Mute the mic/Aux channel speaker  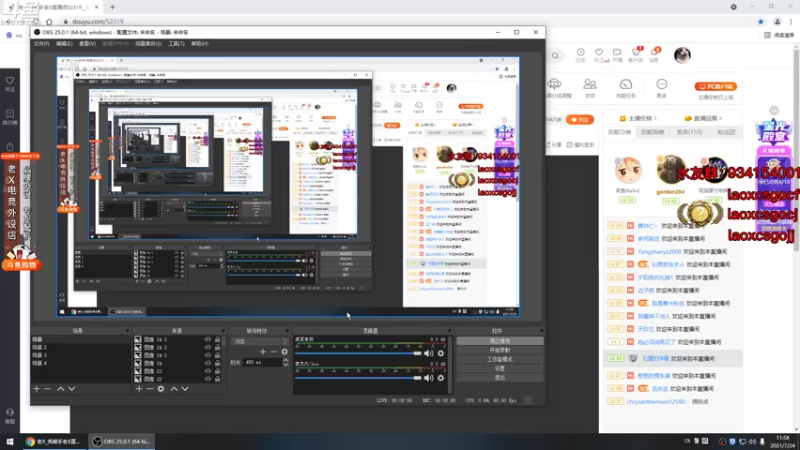[429, 378]
